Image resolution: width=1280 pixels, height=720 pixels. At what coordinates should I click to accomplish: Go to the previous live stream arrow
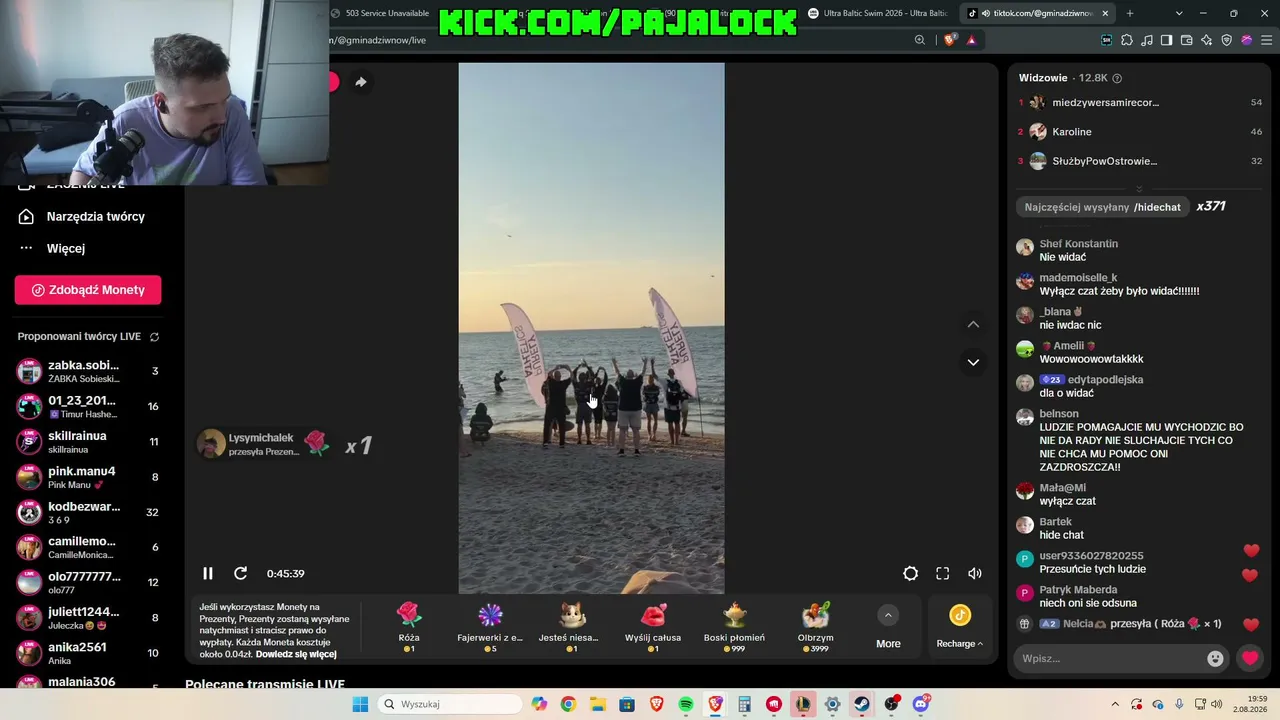pos(973,324)
